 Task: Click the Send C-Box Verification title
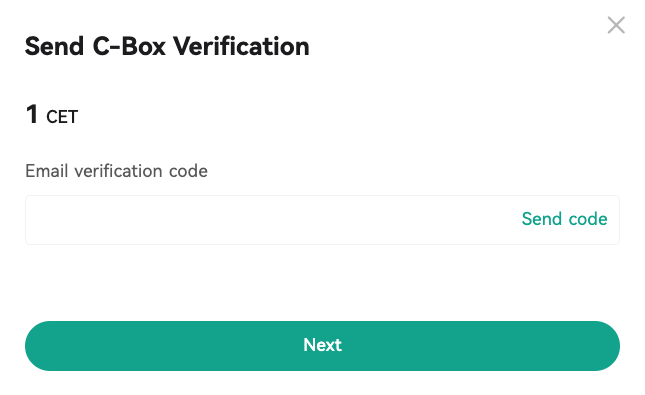coord(167,46)
